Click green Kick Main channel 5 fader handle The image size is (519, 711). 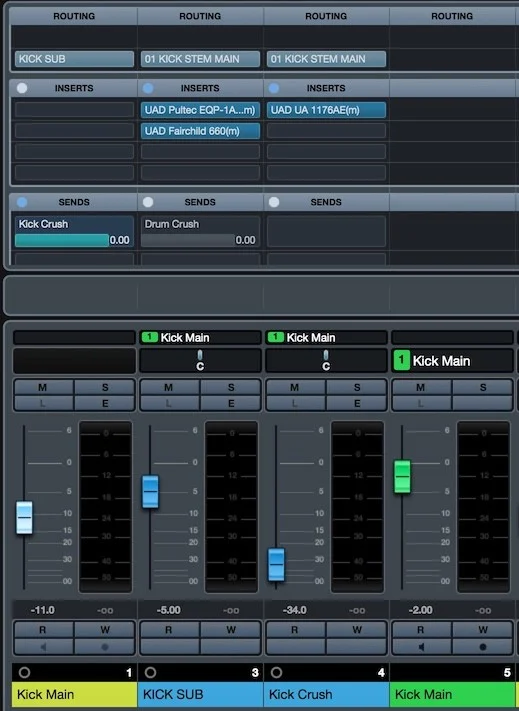click(403, 477)
